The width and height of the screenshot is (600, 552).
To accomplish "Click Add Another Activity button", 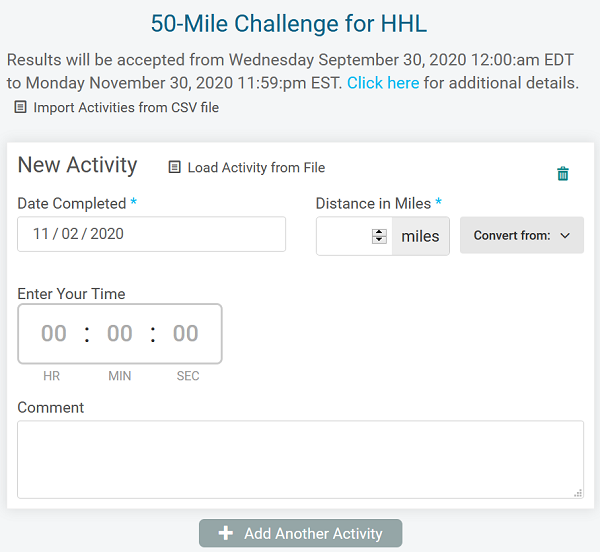I will [x=300, y=533].
